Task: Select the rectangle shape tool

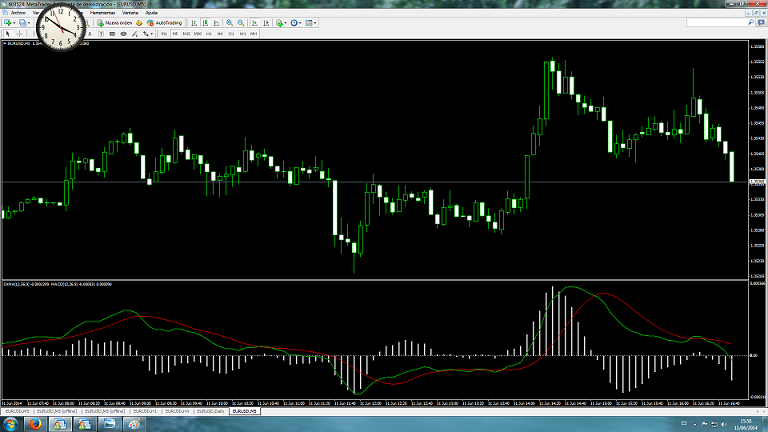Action: point(112,34)
